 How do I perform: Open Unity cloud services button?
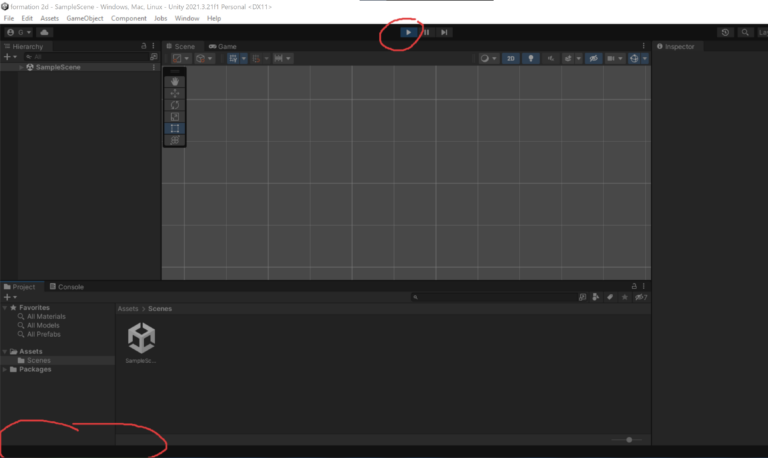coord(45,32)
